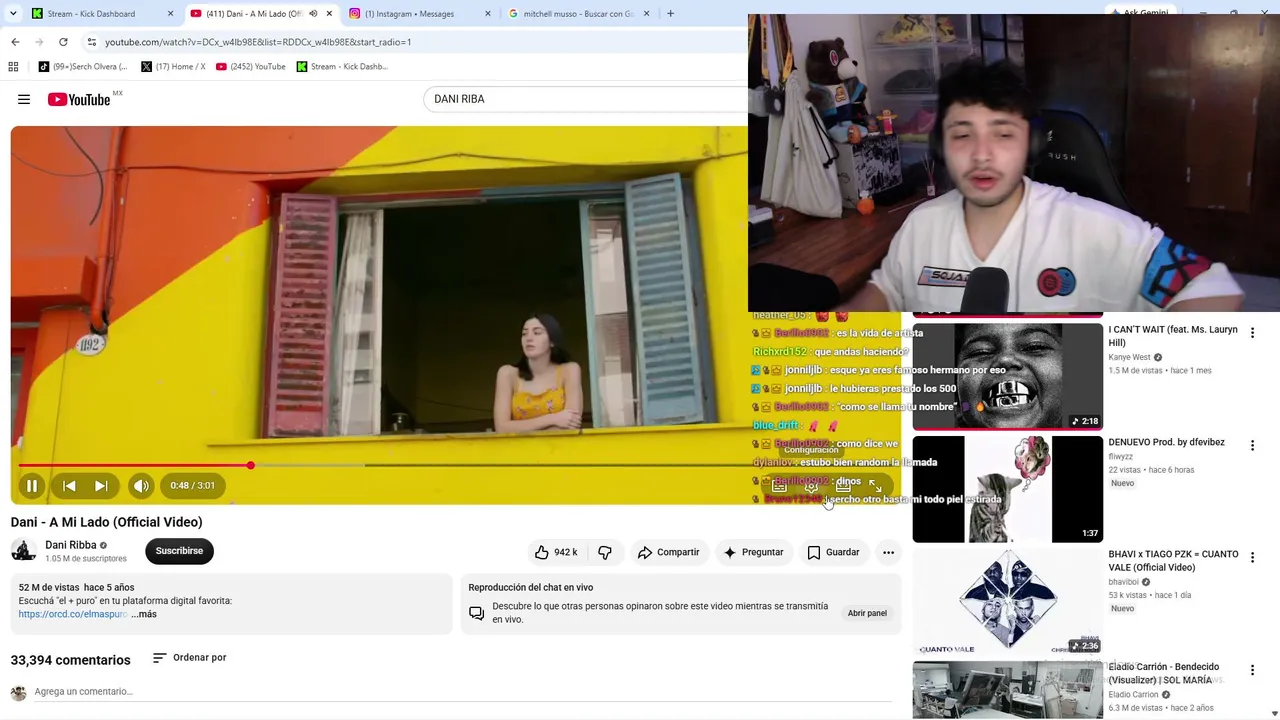Click the Preguntar button
1280x720 pixels.
coord(753,552)
